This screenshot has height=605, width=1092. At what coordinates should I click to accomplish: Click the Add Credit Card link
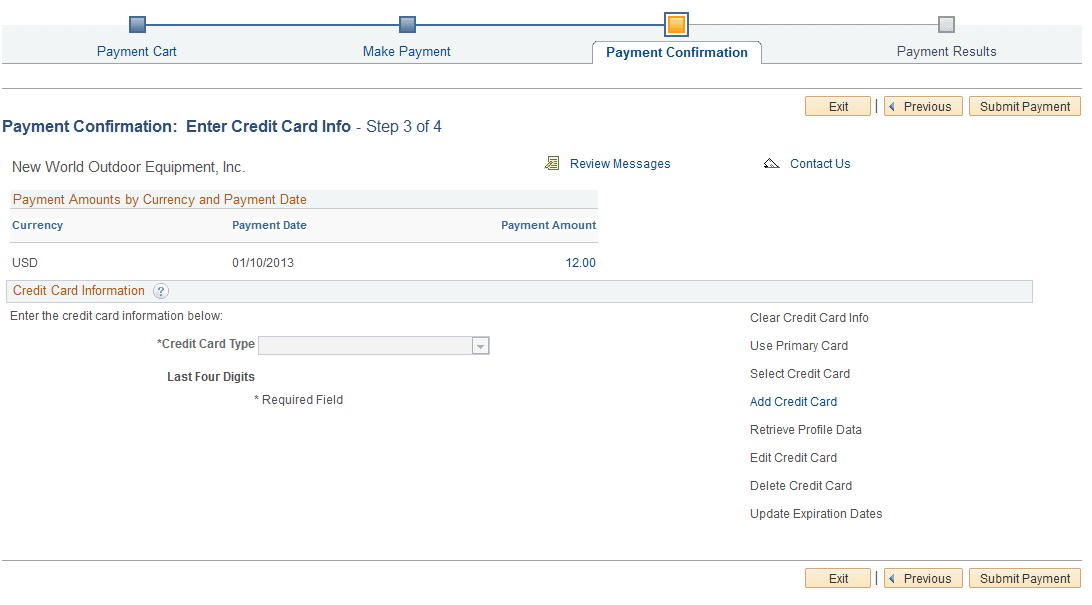coord(793,401)
